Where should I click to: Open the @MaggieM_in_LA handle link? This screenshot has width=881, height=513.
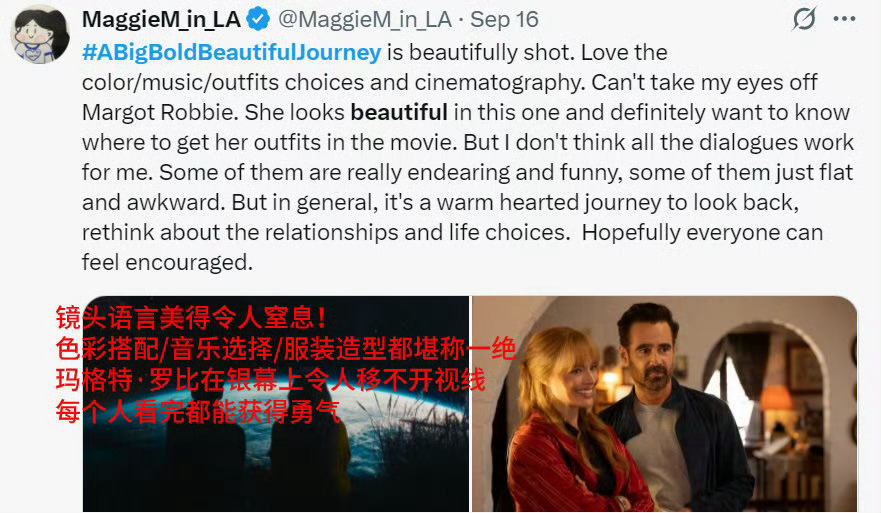pos(365,20)
